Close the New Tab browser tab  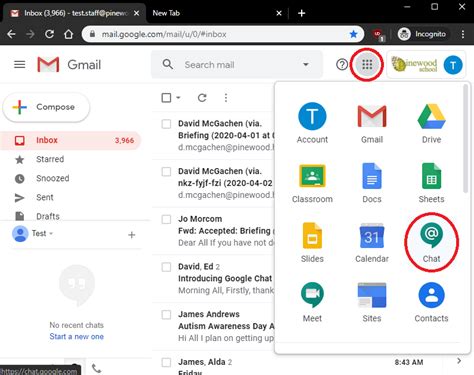pos(279,13)
